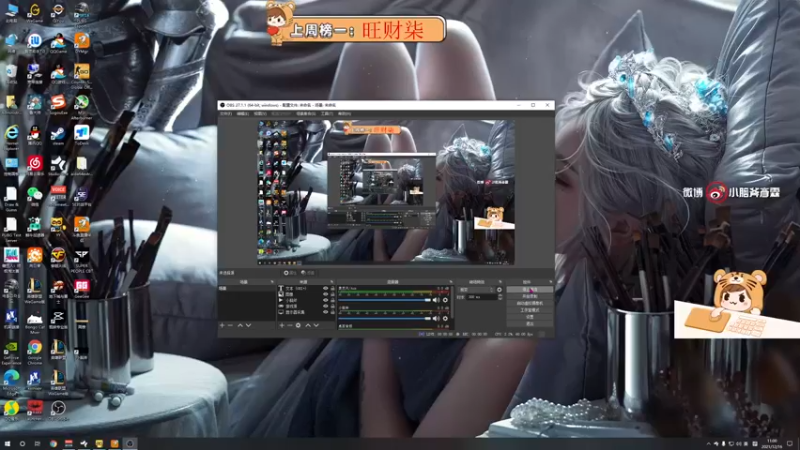Screen dimensions: 800x450
Task: Click the Audio Mixer vertical scrollbar
Action: point(453,303)
